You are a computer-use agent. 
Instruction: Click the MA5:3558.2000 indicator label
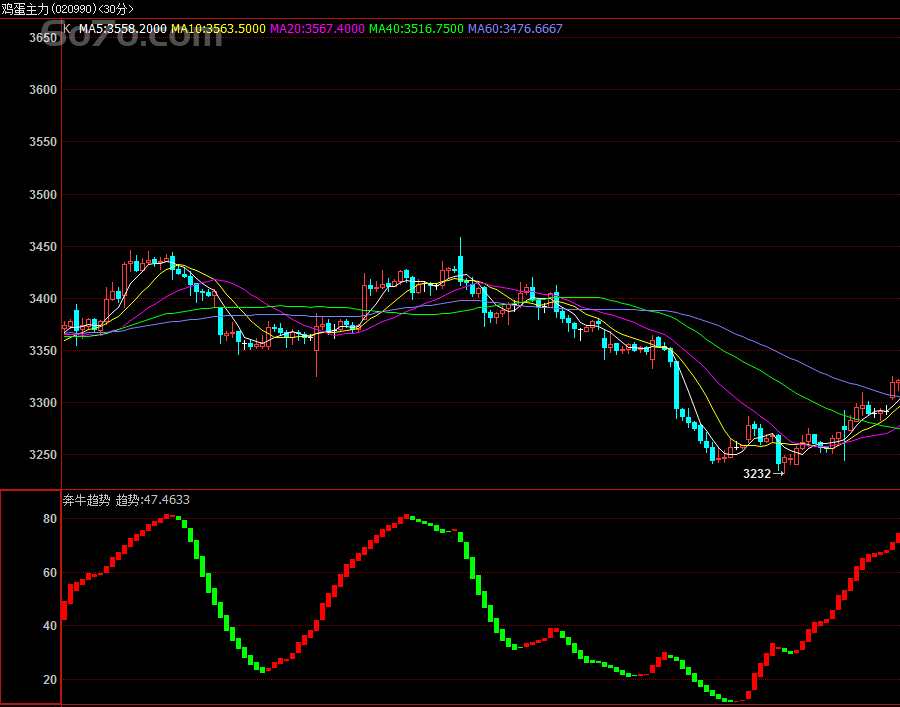point(123,29)
